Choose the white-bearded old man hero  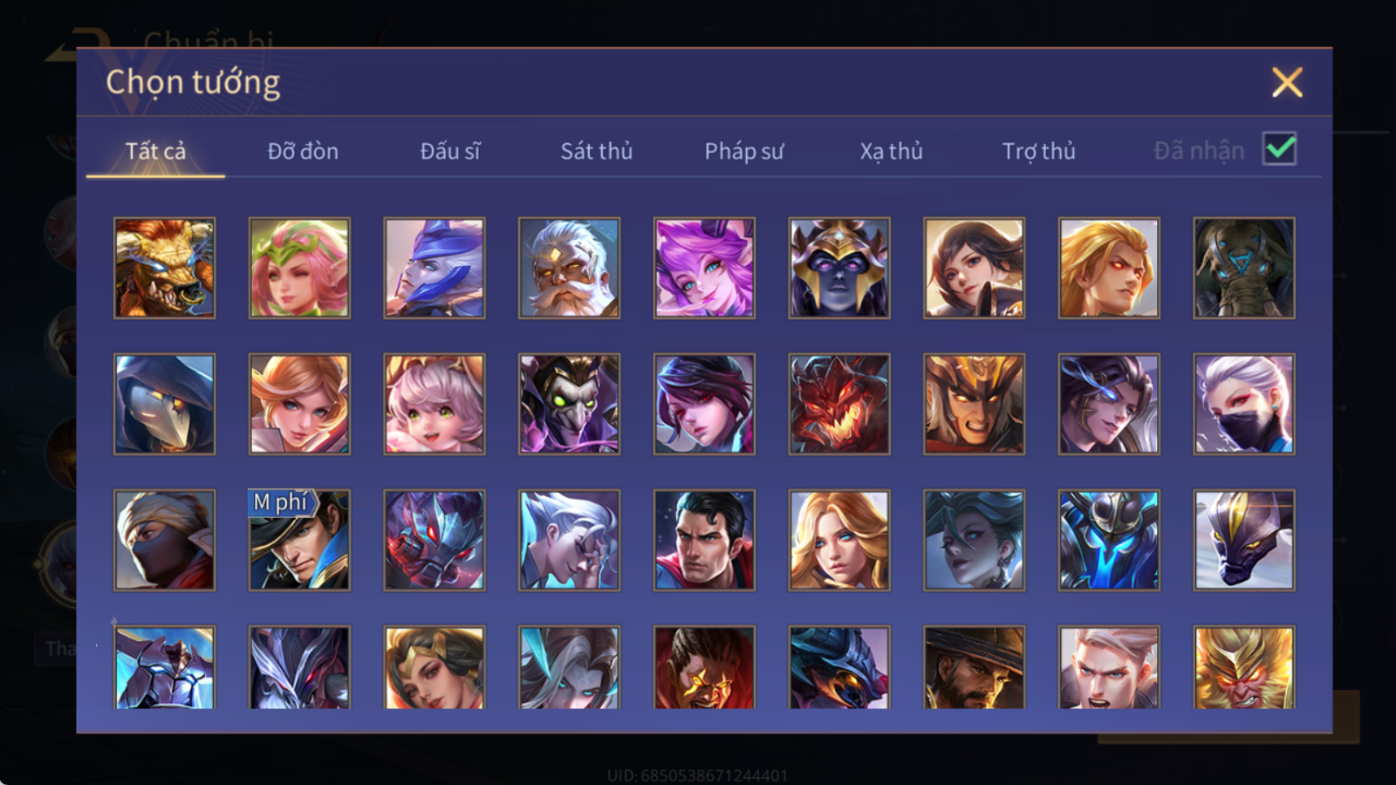click(569, 268)
